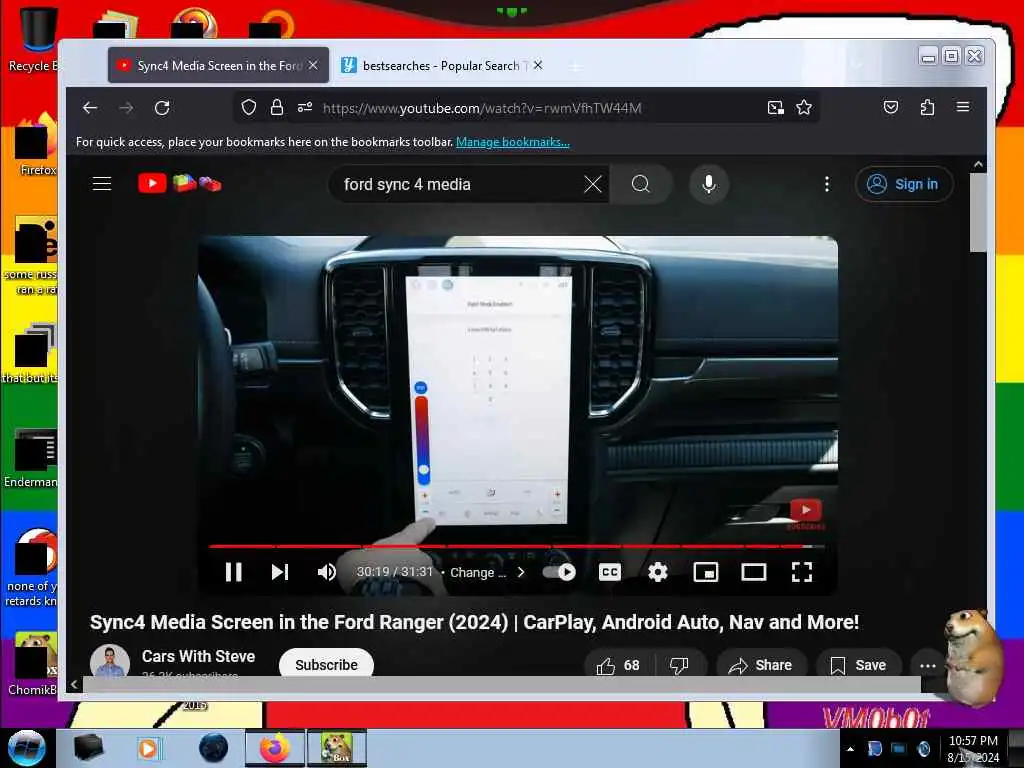This screenshot has width=1024, height=768.
Task: Open the Pocket save icon
Action: [x=891, y=107]
